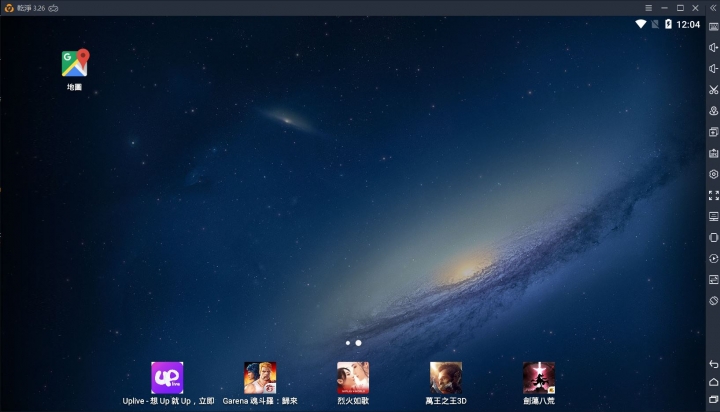Image resolution: width=720 pixels, height=412 pixels.
Task: Switch to the first home screen page dot
Action: [x=348, y=343]
